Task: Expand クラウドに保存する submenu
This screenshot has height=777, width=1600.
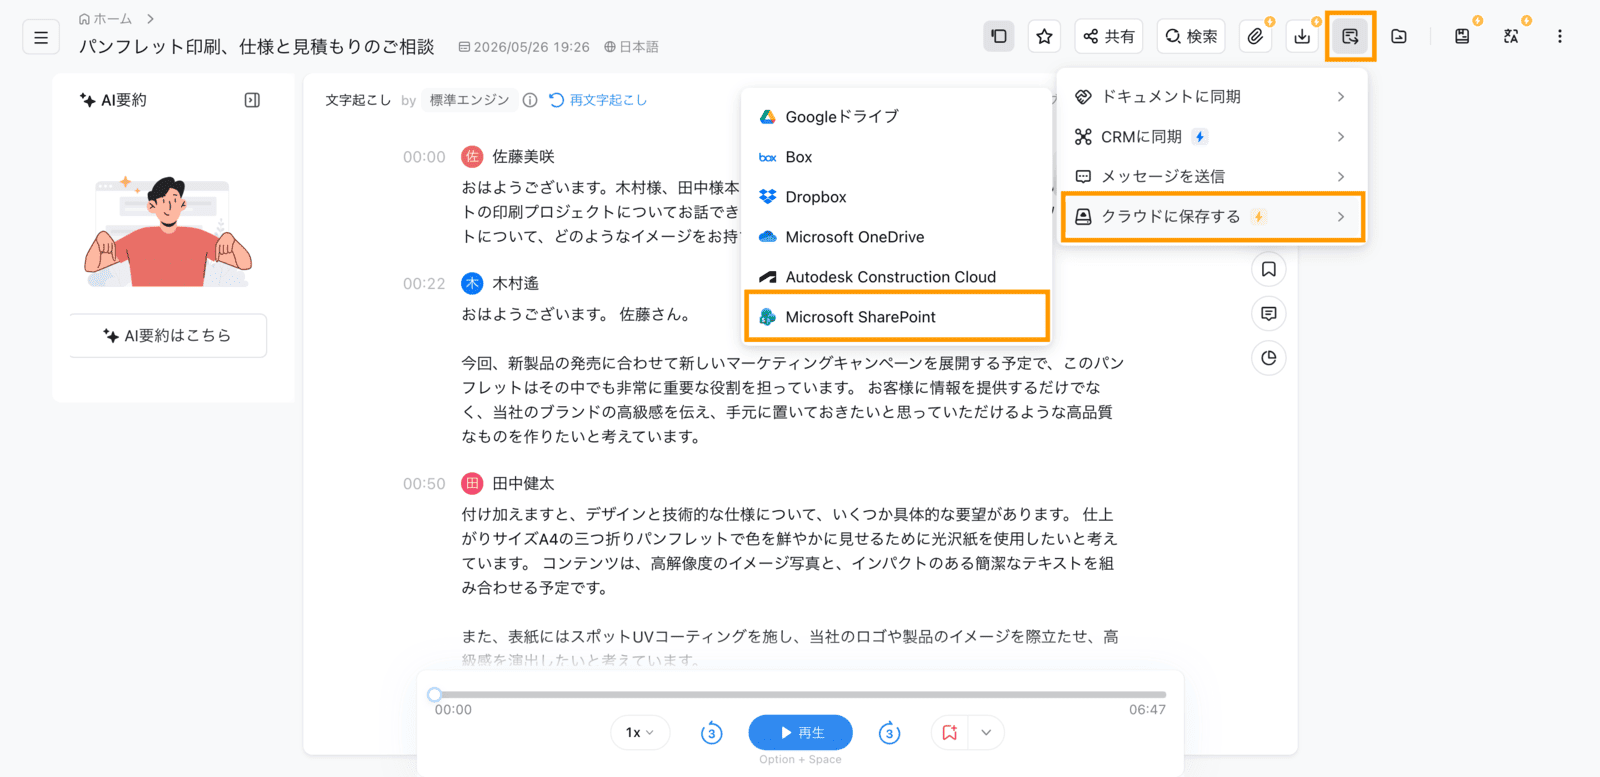Action: 1211,216
